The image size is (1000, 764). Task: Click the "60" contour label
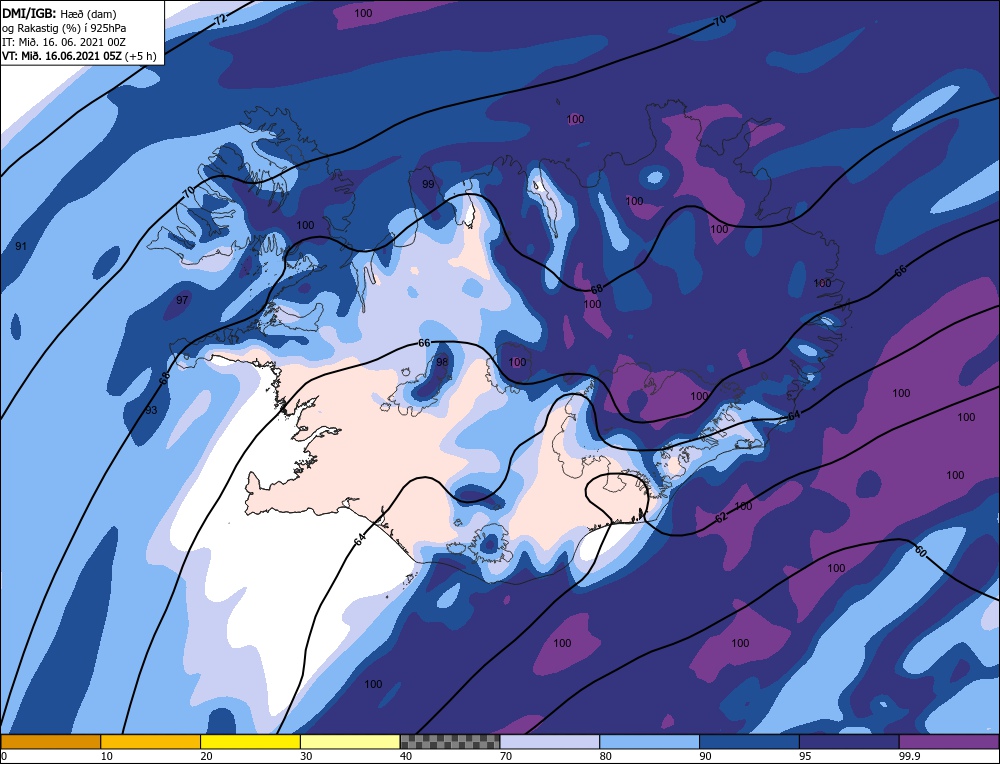[x=920, y=552]
